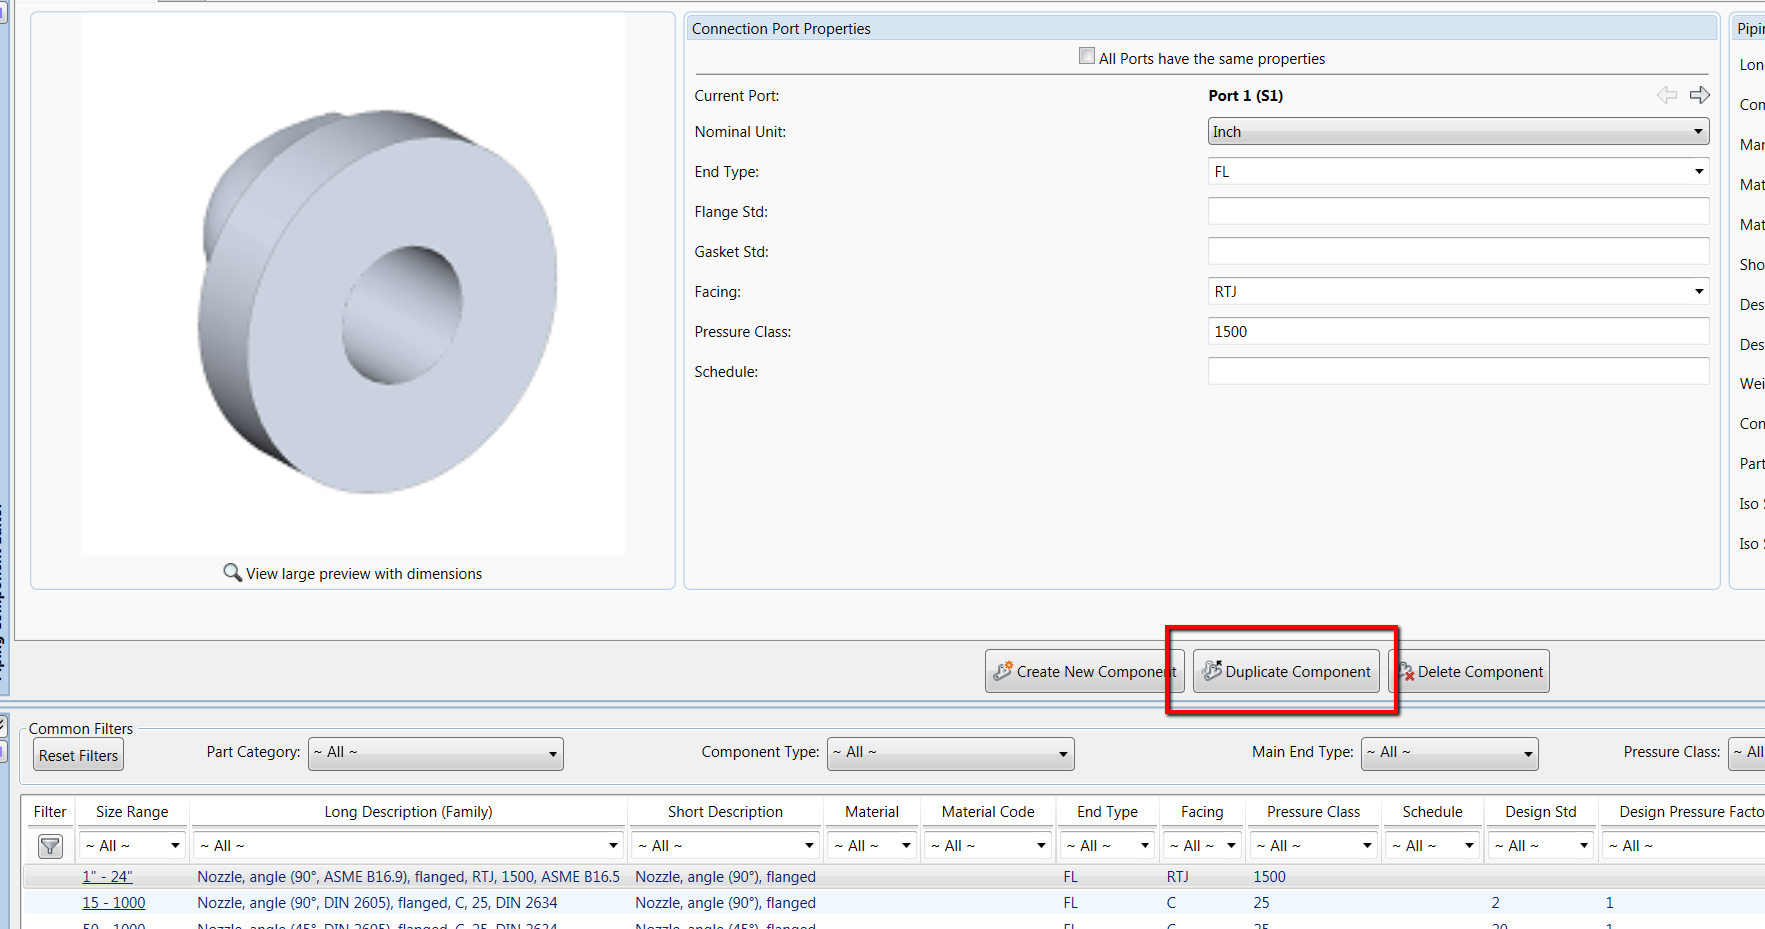
Task: Open the Component Type filter dropdown
Action: (x=951, y=753)
